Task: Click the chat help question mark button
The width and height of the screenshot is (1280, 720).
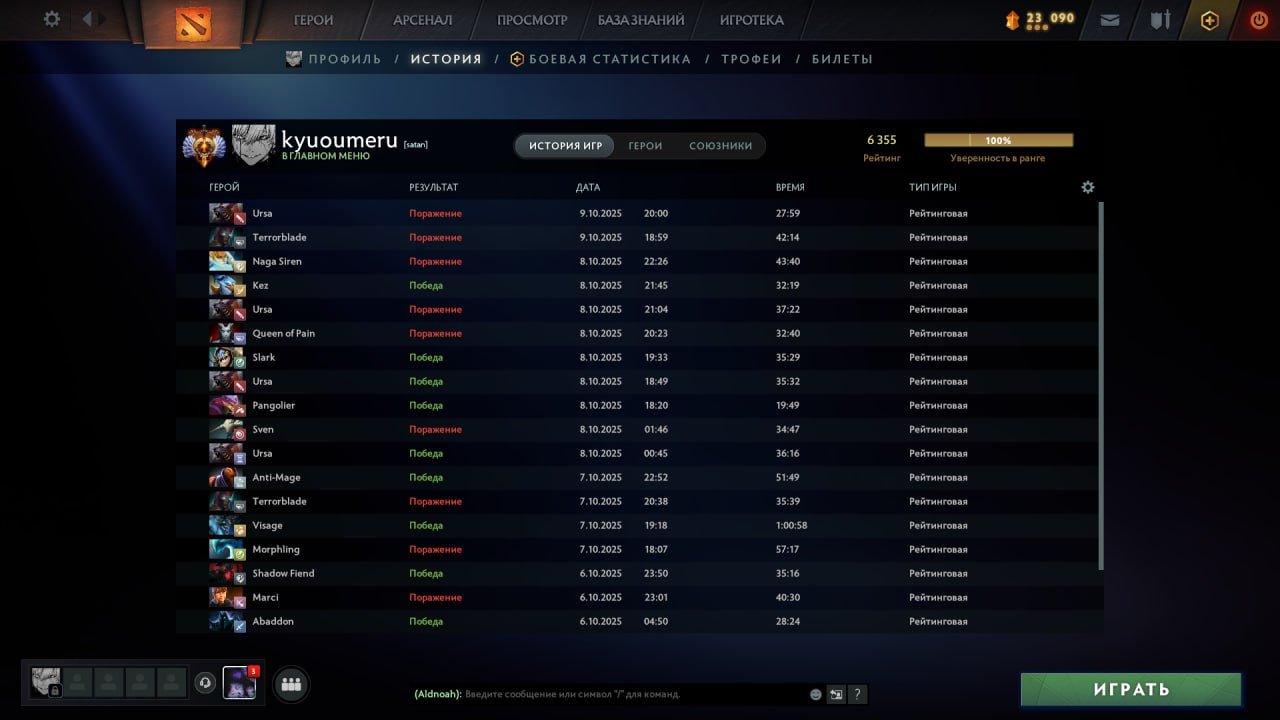Action: (857, 694)
